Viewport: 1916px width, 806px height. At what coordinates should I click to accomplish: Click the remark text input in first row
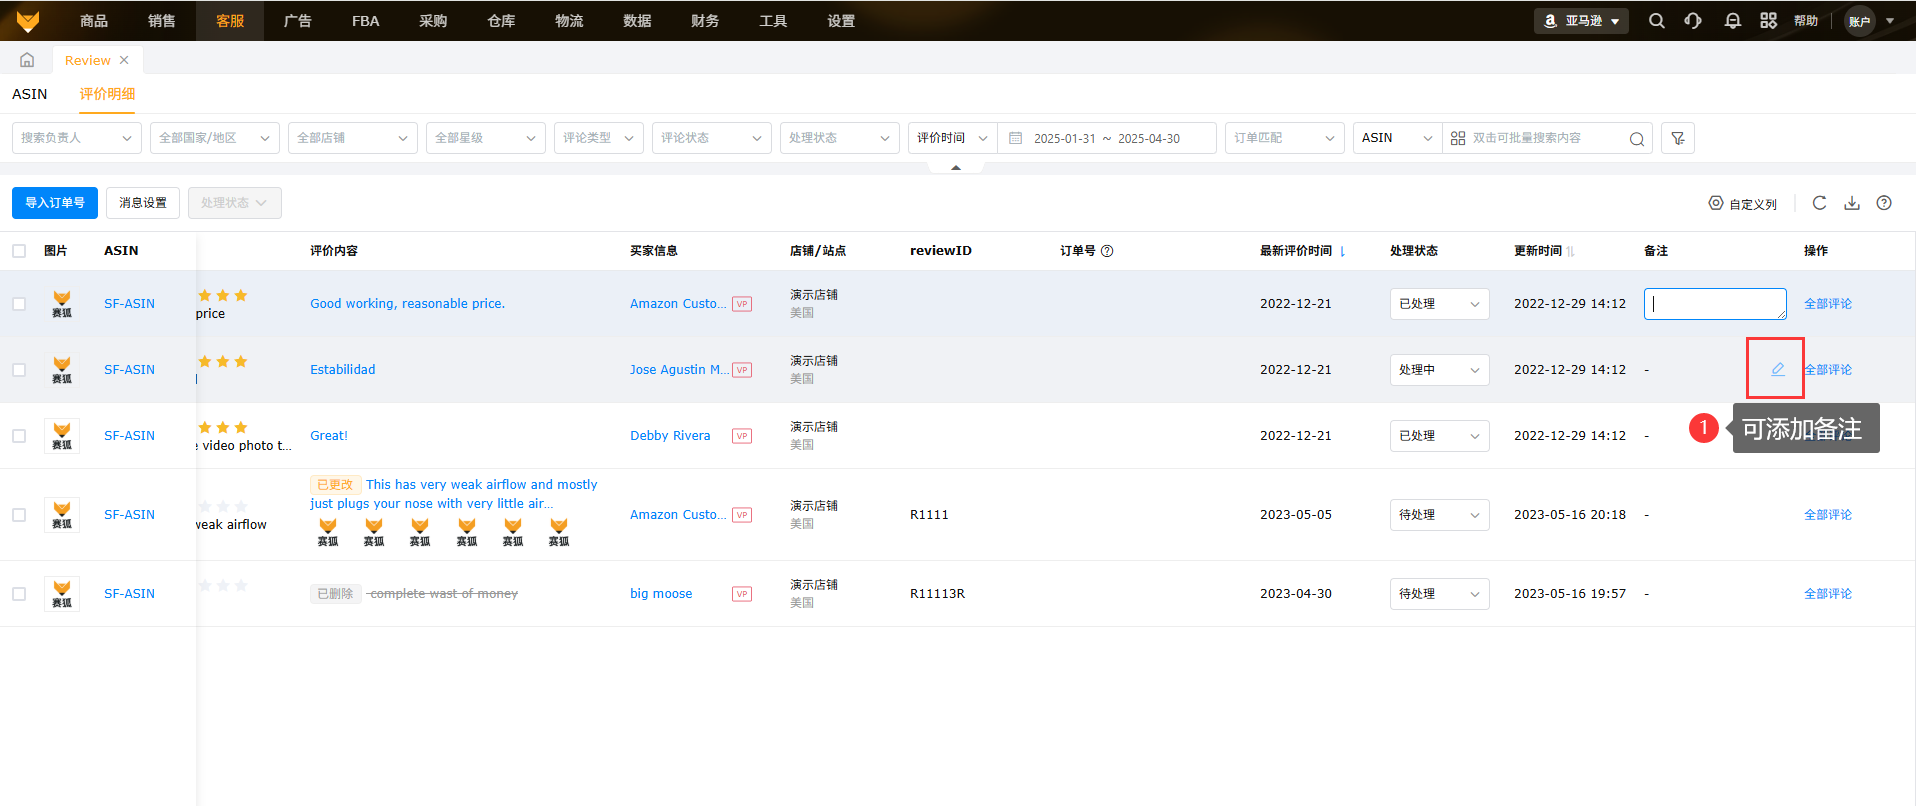1714,304
